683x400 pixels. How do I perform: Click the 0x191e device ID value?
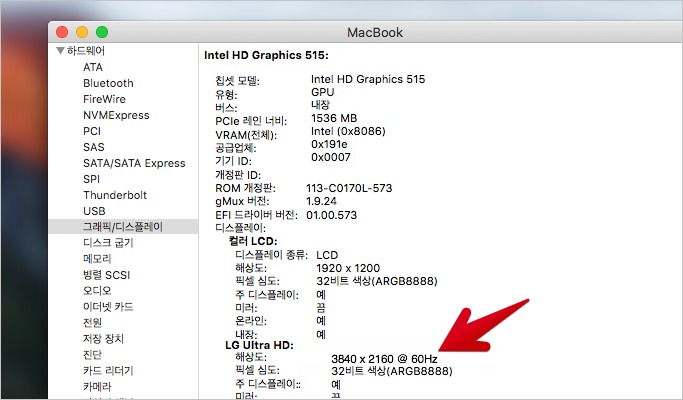pyautogui.click(x=329, y=144)
